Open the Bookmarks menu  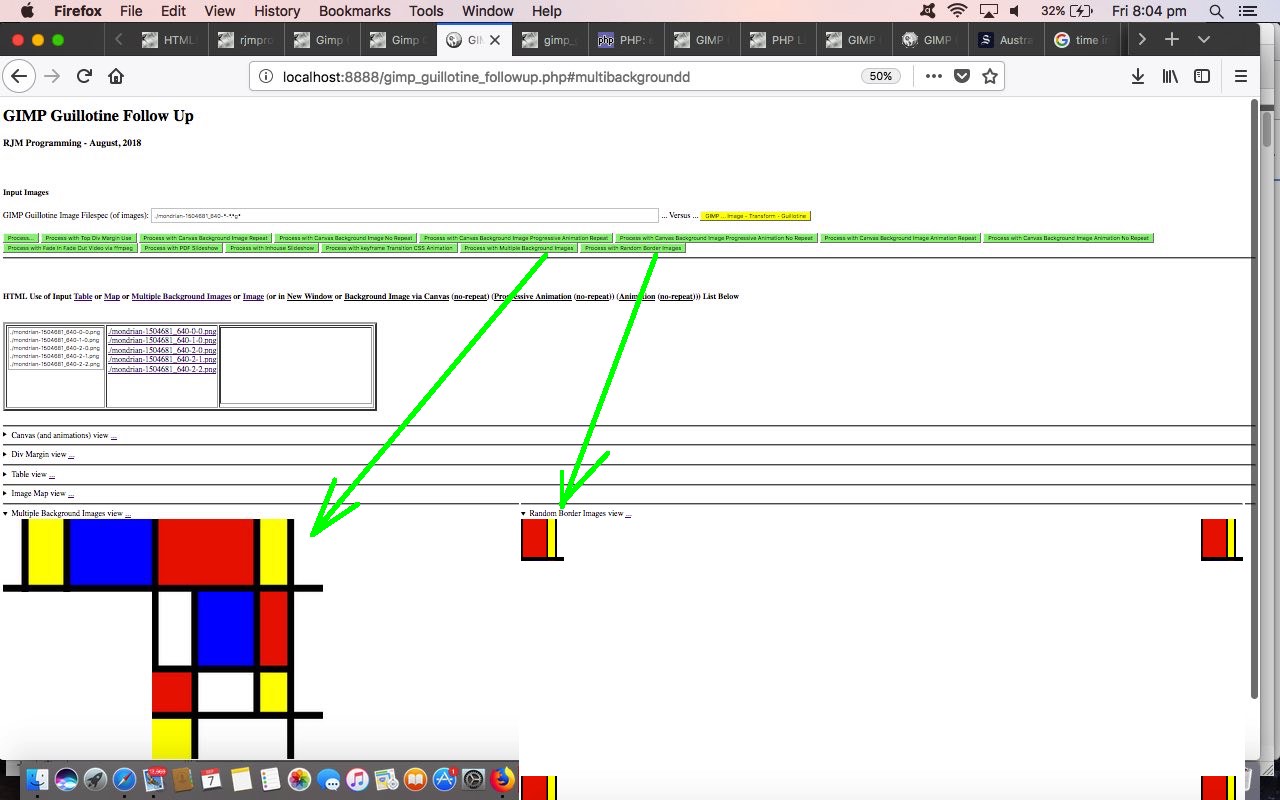click(355, 11)
